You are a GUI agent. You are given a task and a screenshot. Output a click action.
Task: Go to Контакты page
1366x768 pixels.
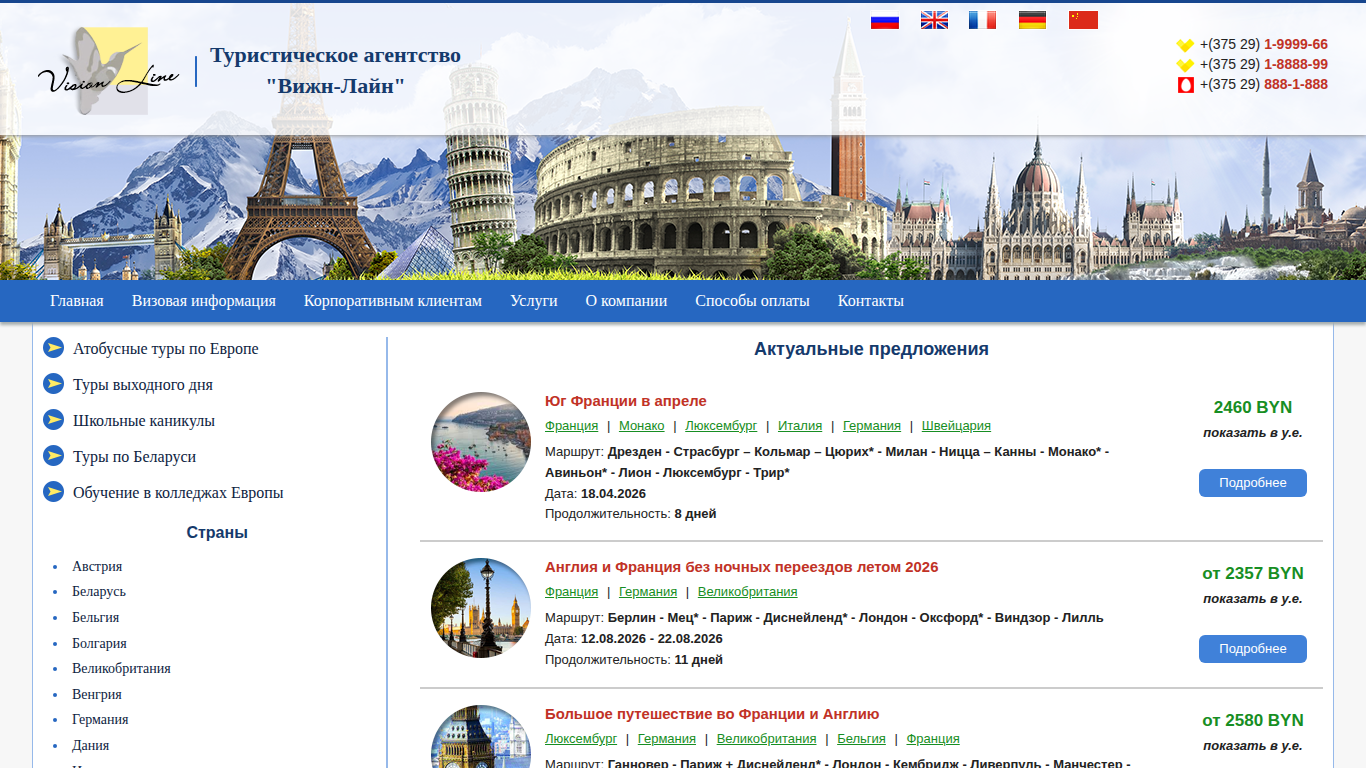[871, 301]
